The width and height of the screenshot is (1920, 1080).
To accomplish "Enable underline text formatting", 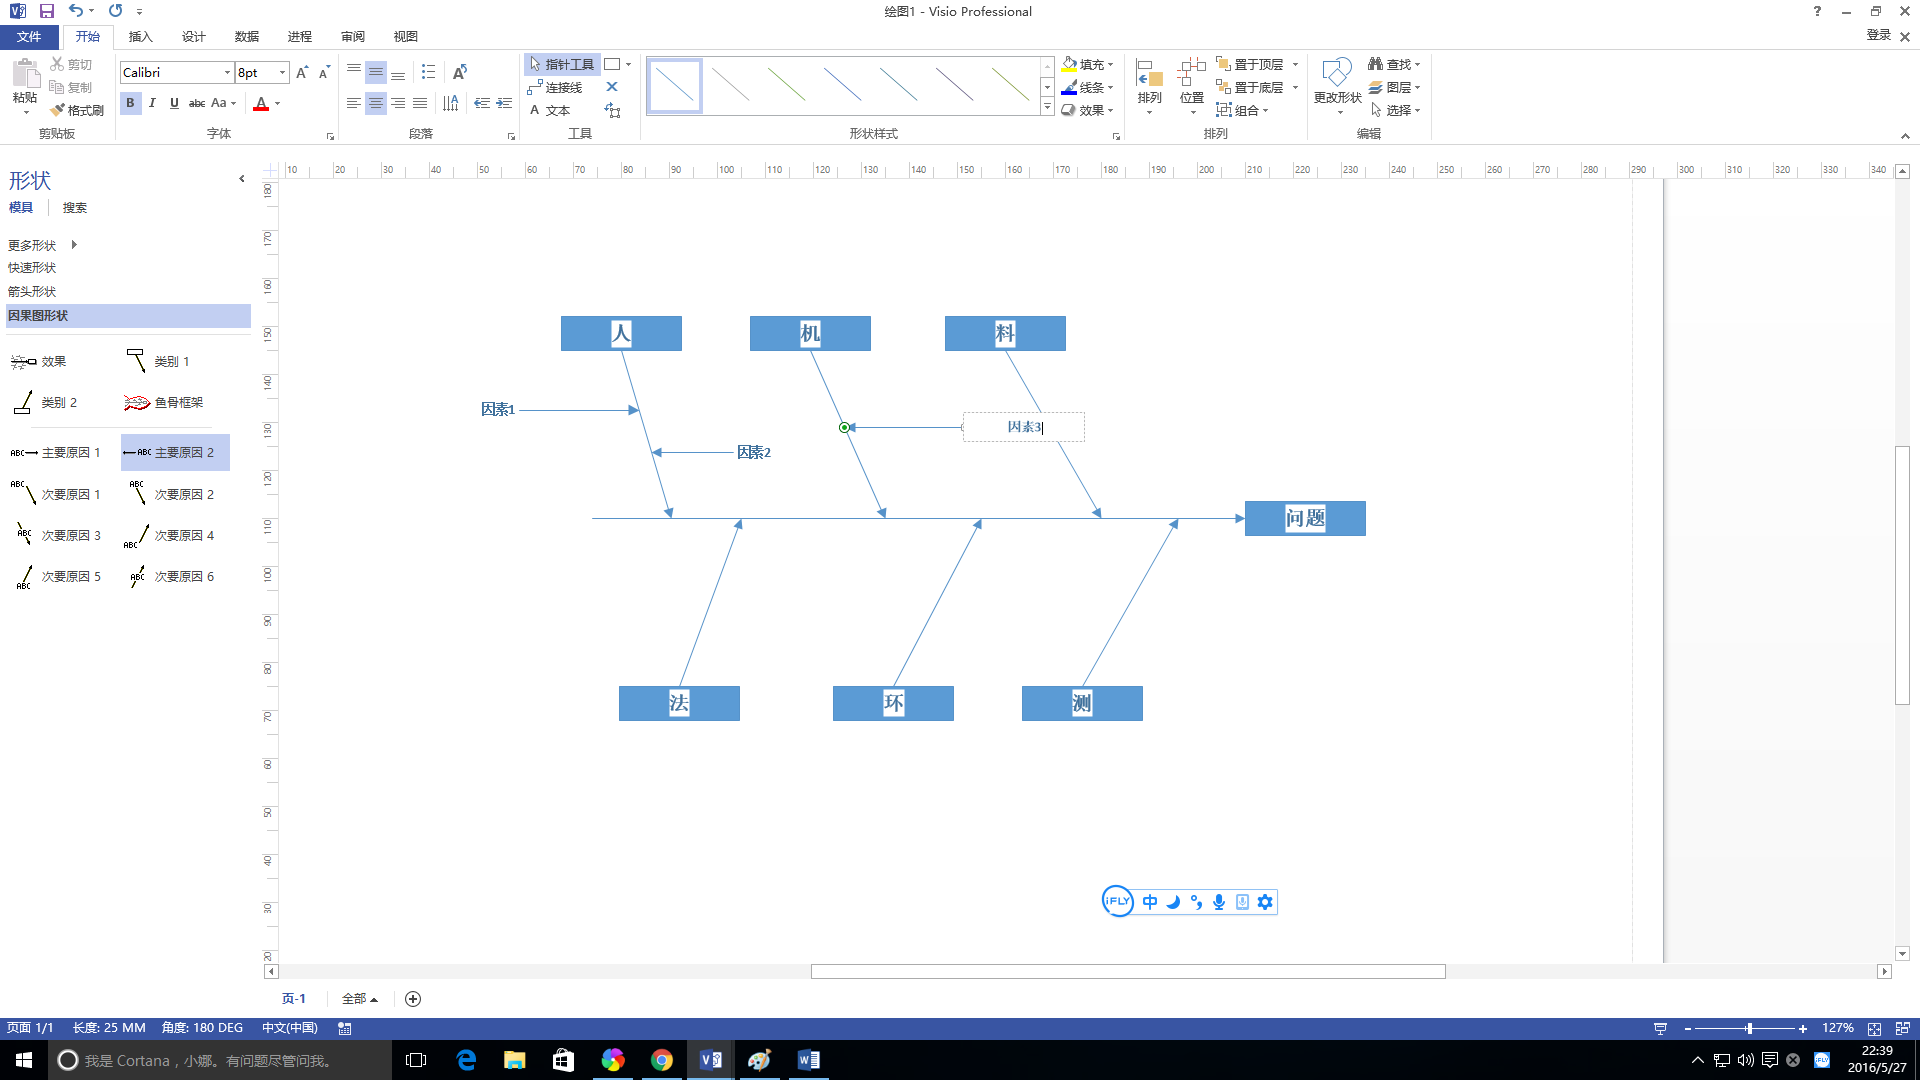I will (173, 103).
